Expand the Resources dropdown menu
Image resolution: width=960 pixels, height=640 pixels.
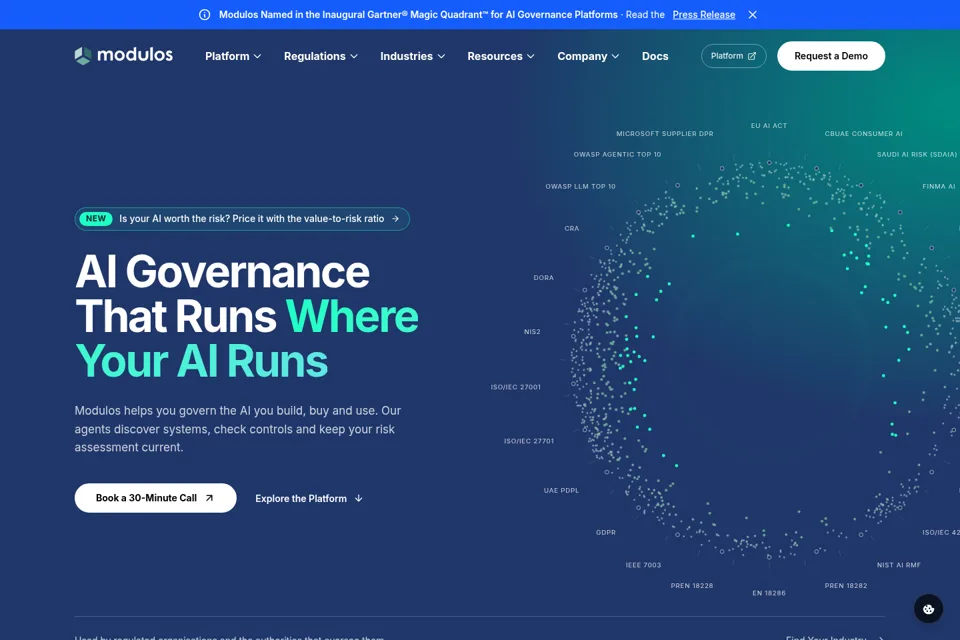pos(501,56)
